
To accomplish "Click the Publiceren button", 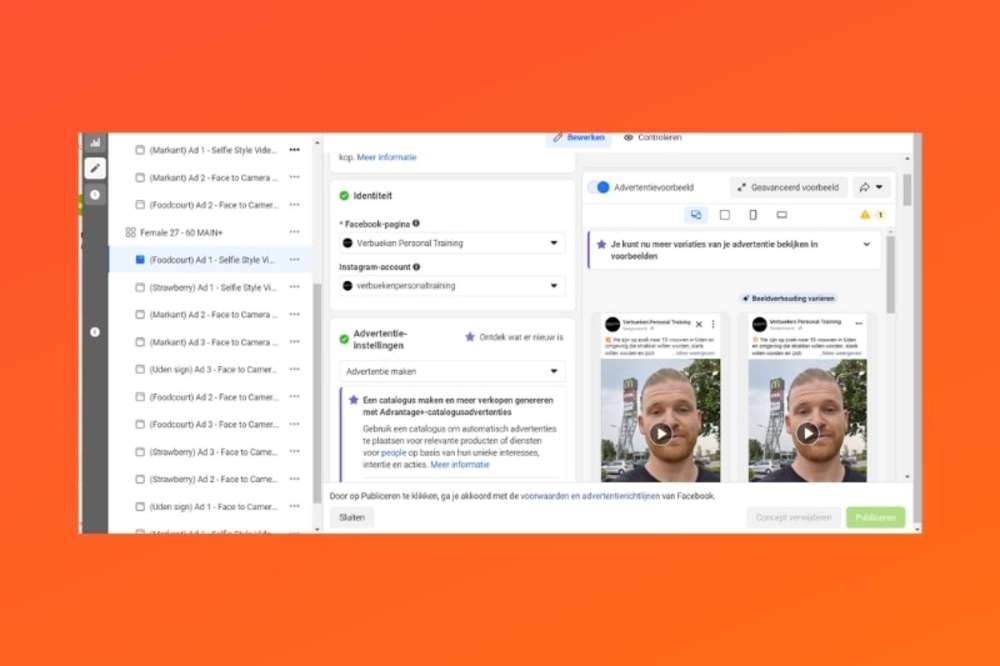I will (876, 517).
